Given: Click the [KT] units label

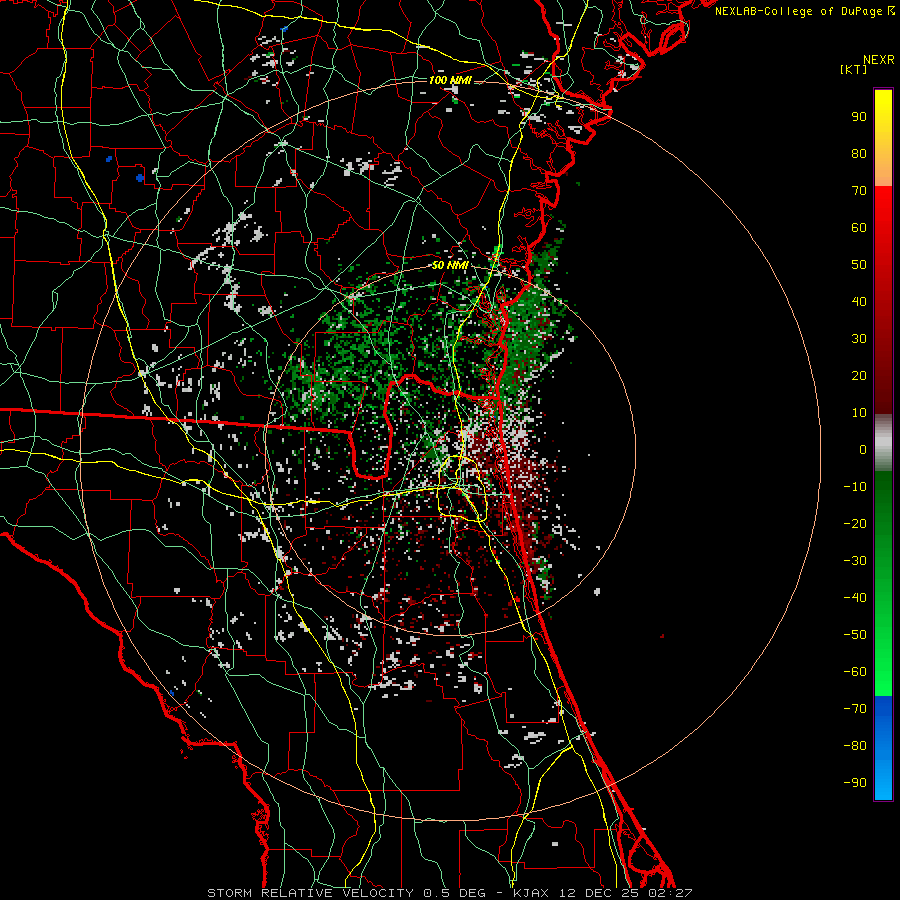Looking at the screenshot, I should pos(854,69).
